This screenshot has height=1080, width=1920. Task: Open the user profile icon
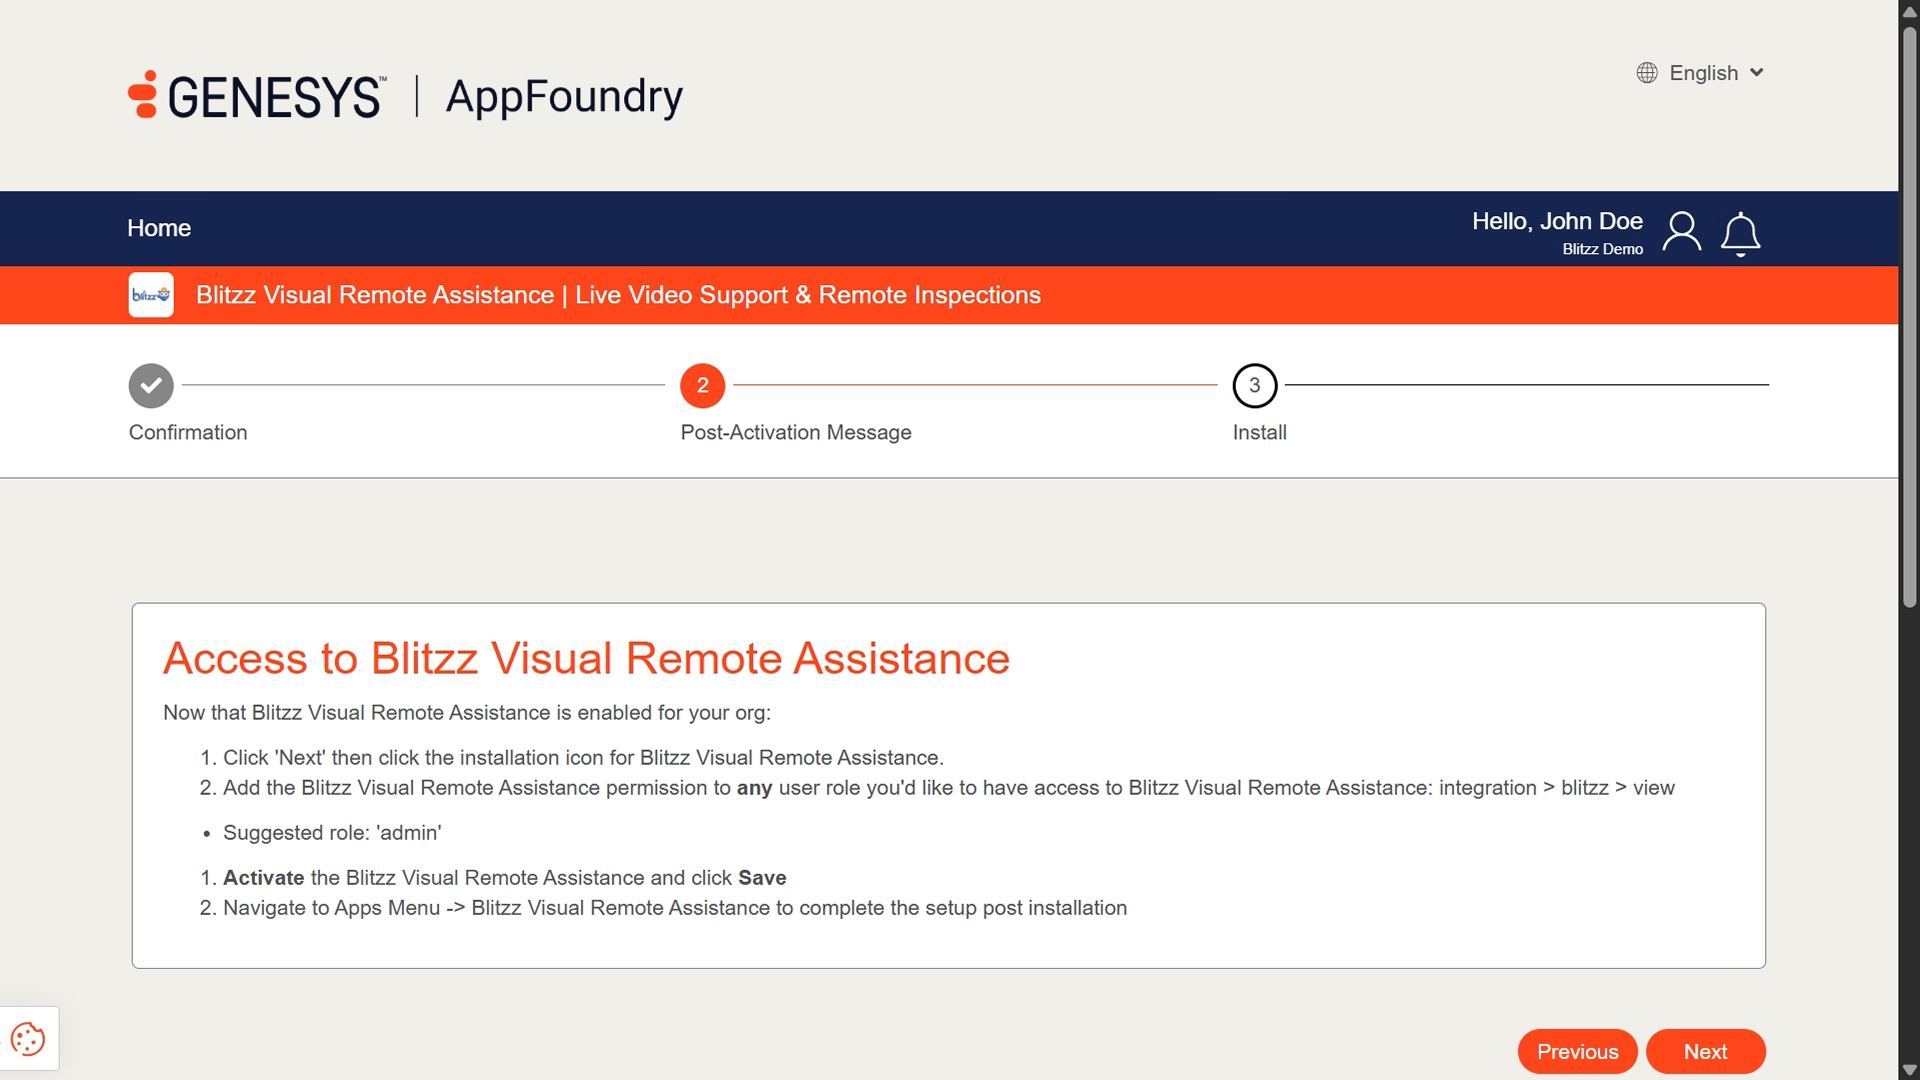click(x=1681, y=232)
